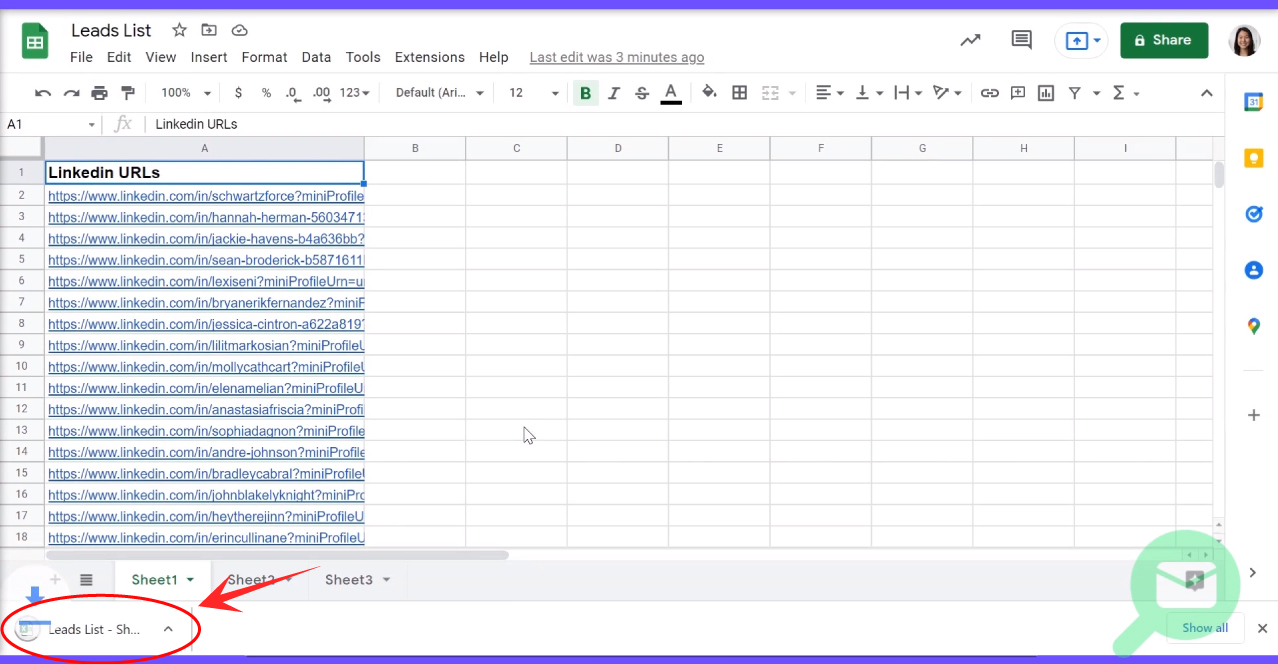Print the spreadsheet using printer icon
The image size is (1278, 664).
point(99,93)
